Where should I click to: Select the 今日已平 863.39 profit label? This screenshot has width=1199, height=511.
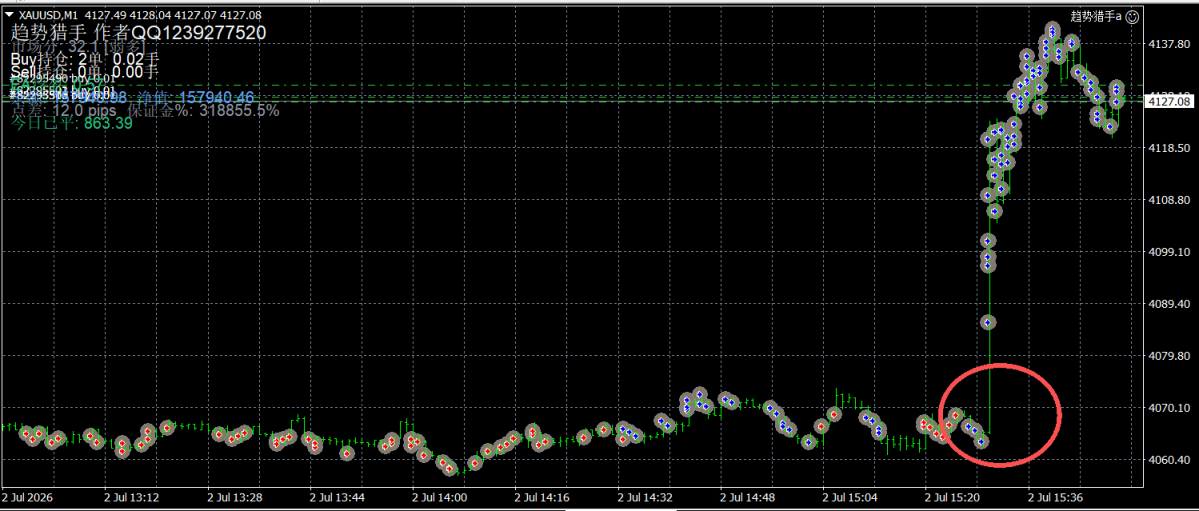tap(72, 123)
